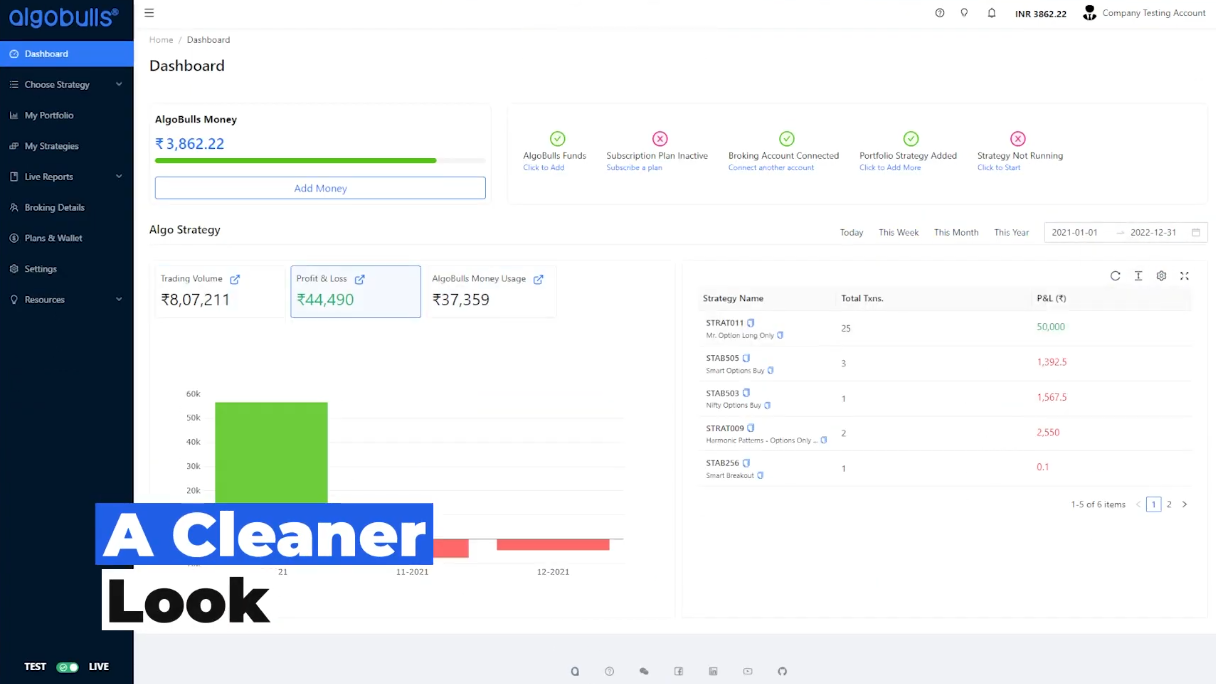Click the 50,000 P&L value
The height and width of the screenshot is (684, 1216).
coord(1051,327)
